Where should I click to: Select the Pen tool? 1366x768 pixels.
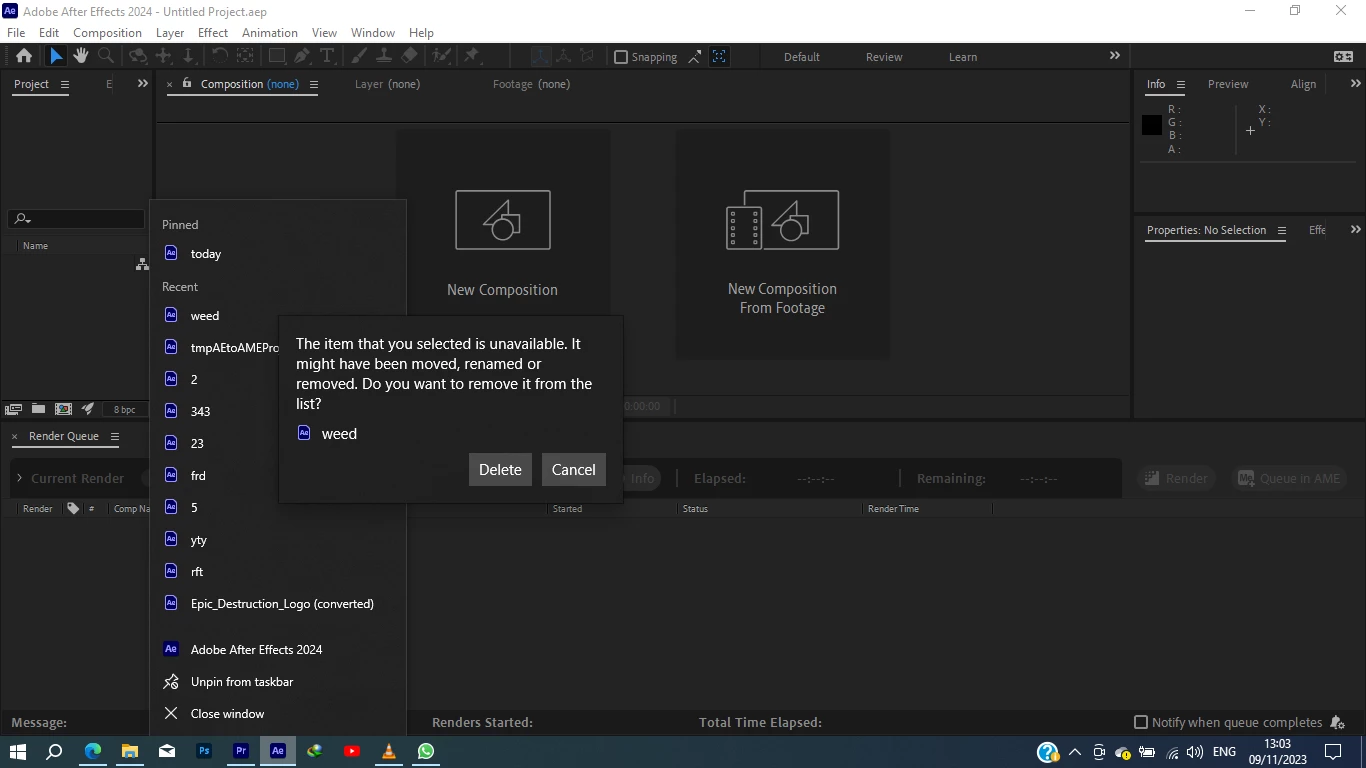(301, 56)
